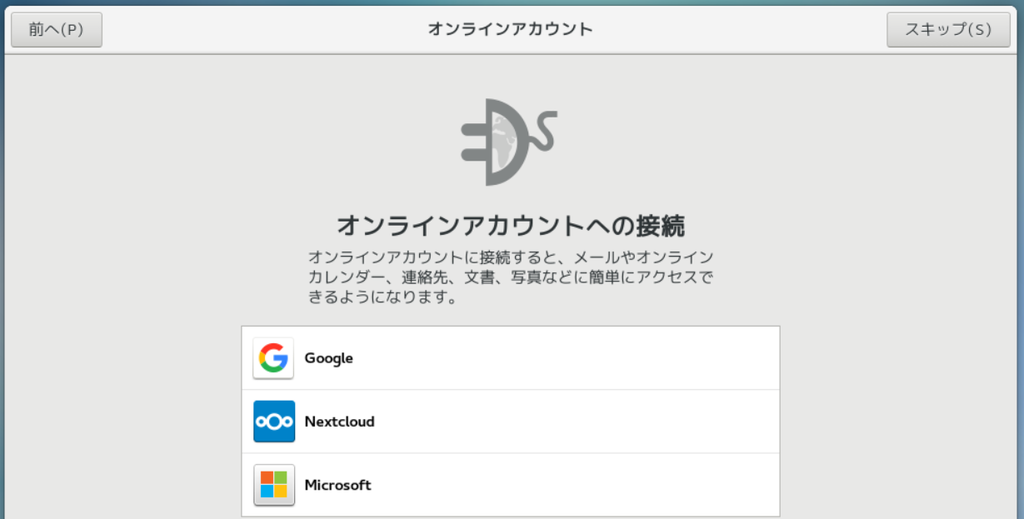This screenshot has width=1024, height=519.
Task: Click the Nextcloud logo icon
Action: (x=274, y=421)
